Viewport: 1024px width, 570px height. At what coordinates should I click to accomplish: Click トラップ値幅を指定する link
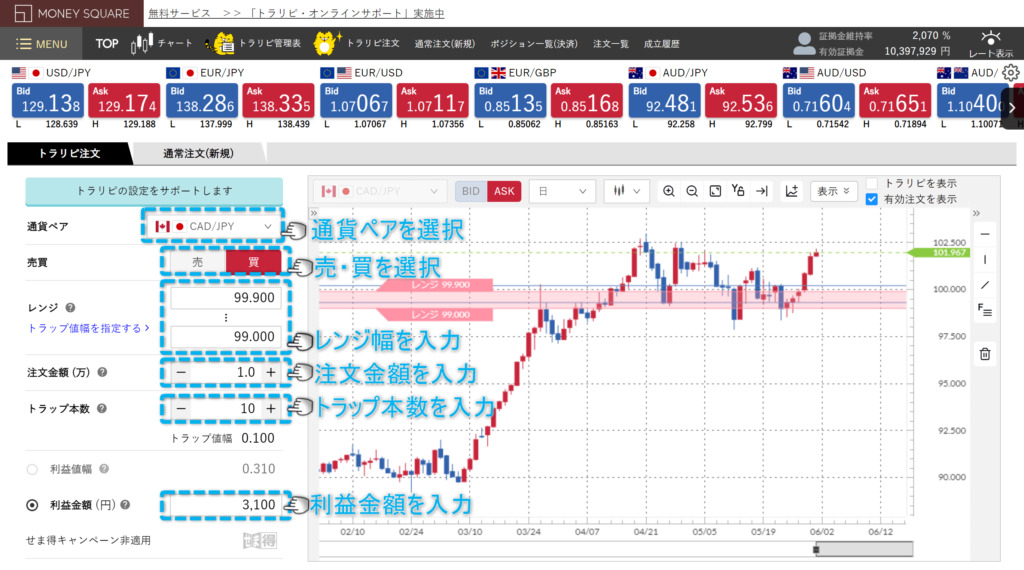88,328
